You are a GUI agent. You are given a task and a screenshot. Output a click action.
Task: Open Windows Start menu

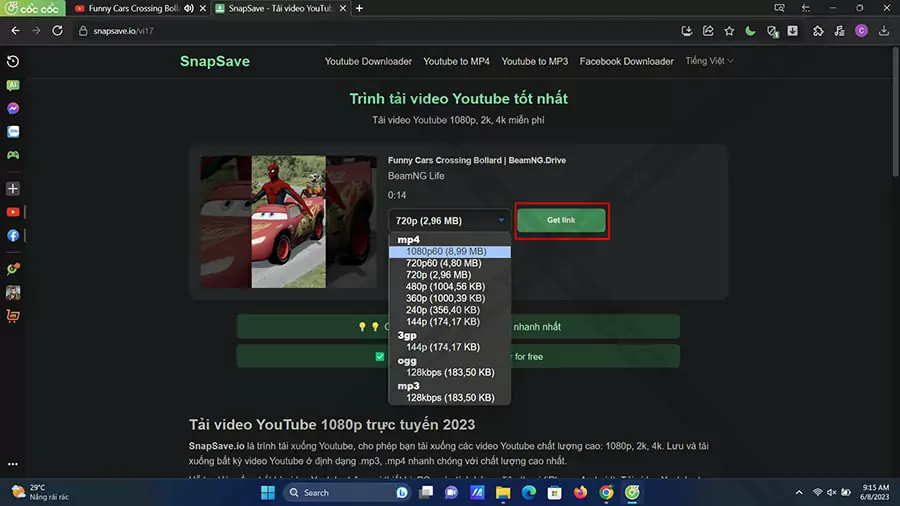[267, 492]
